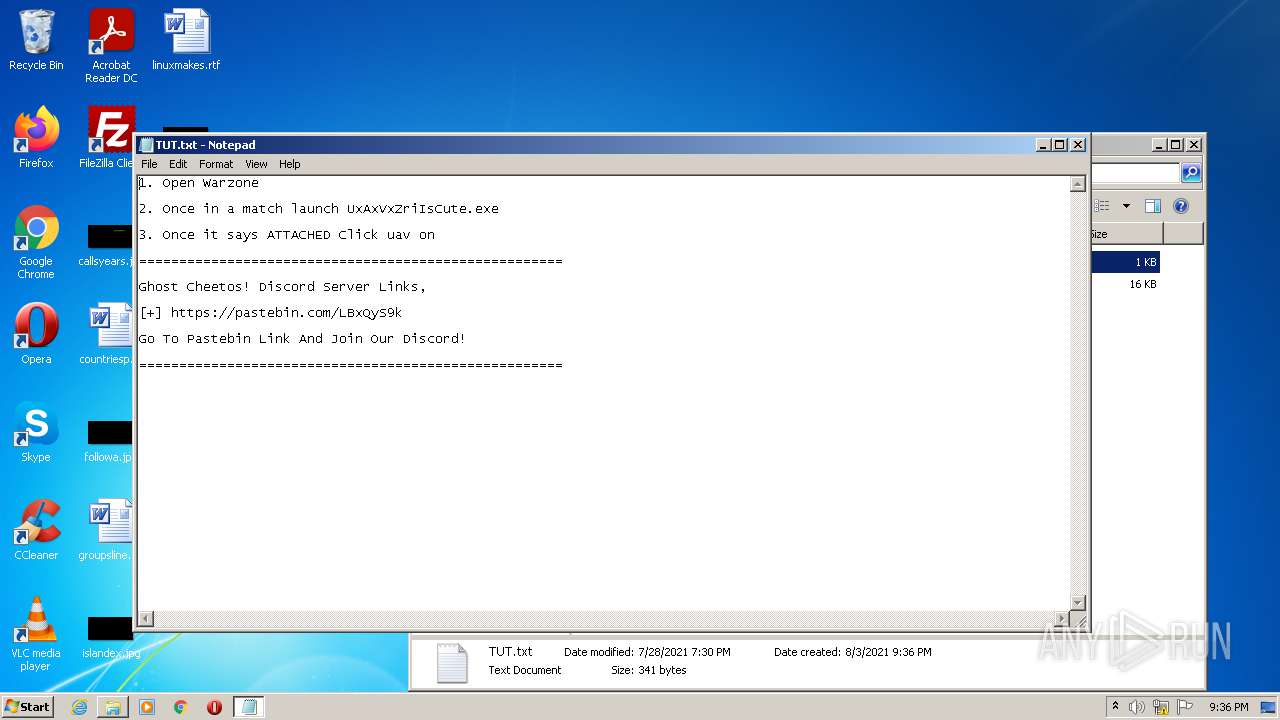Select followa.jpg desktop file

(x=107, y=440)
